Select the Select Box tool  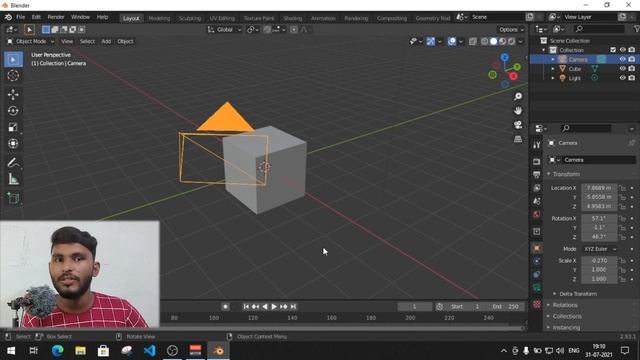(13, 60)
